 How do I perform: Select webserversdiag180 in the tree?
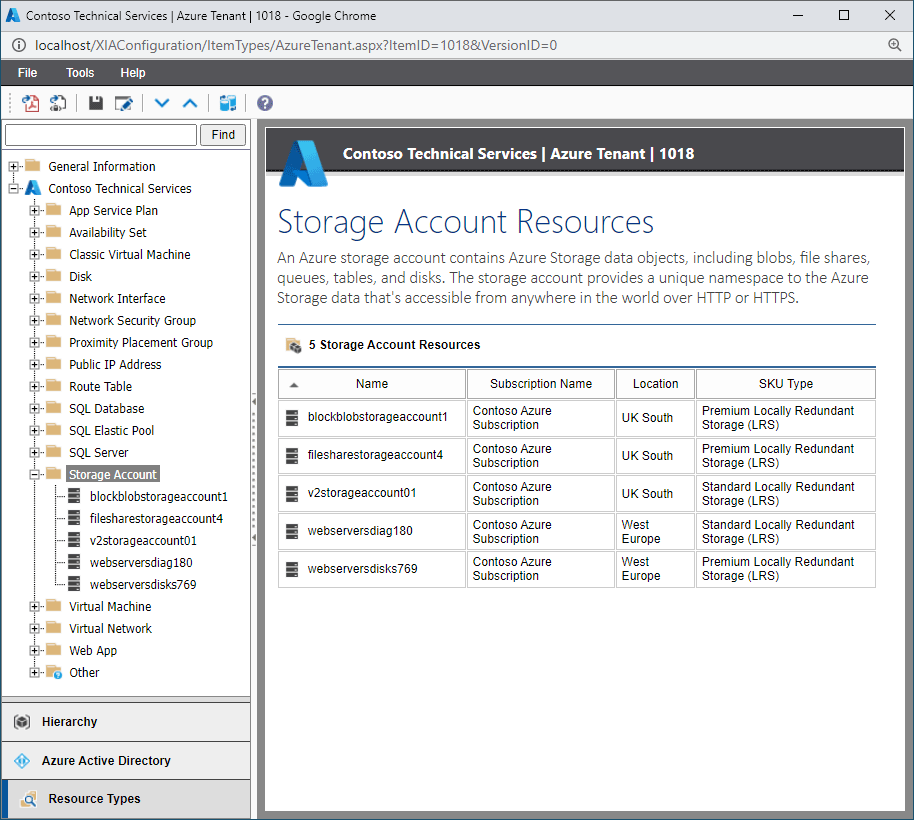(141, 562)
